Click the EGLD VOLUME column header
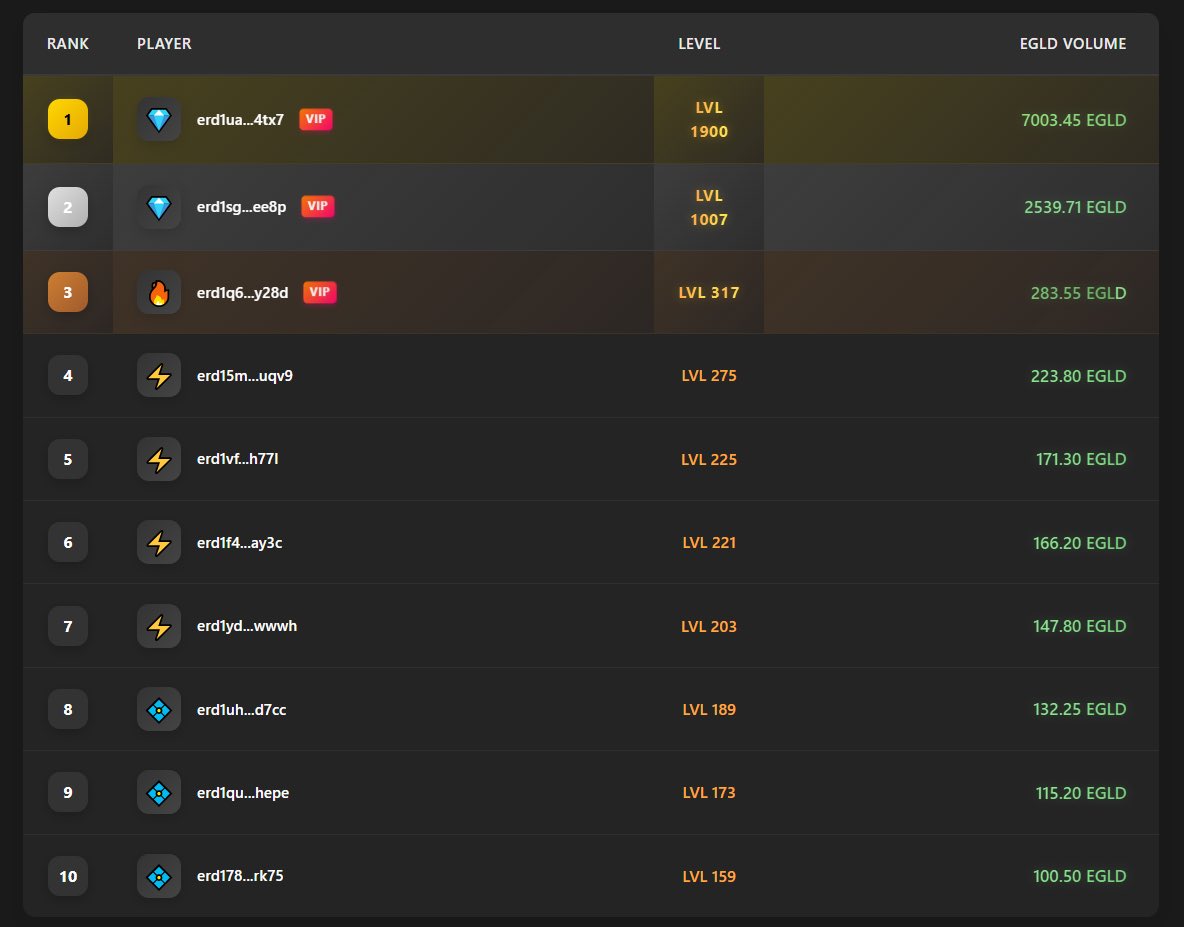The height and width of the screenshot is (927, 1184). pos(1072,44)
